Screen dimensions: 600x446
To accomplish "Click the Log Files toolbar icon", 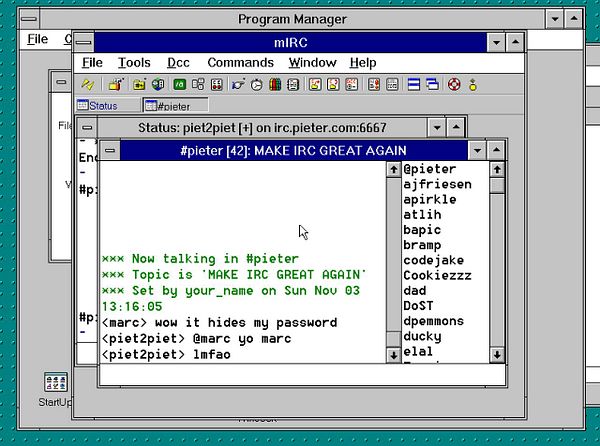I will click(393, 85).
